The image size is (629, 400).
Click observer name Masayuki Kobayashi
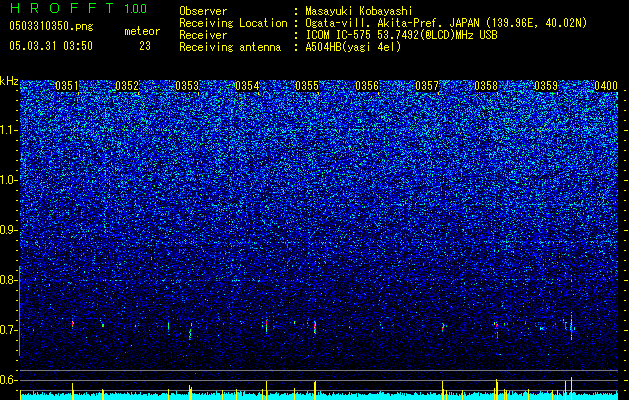(359, 11)
